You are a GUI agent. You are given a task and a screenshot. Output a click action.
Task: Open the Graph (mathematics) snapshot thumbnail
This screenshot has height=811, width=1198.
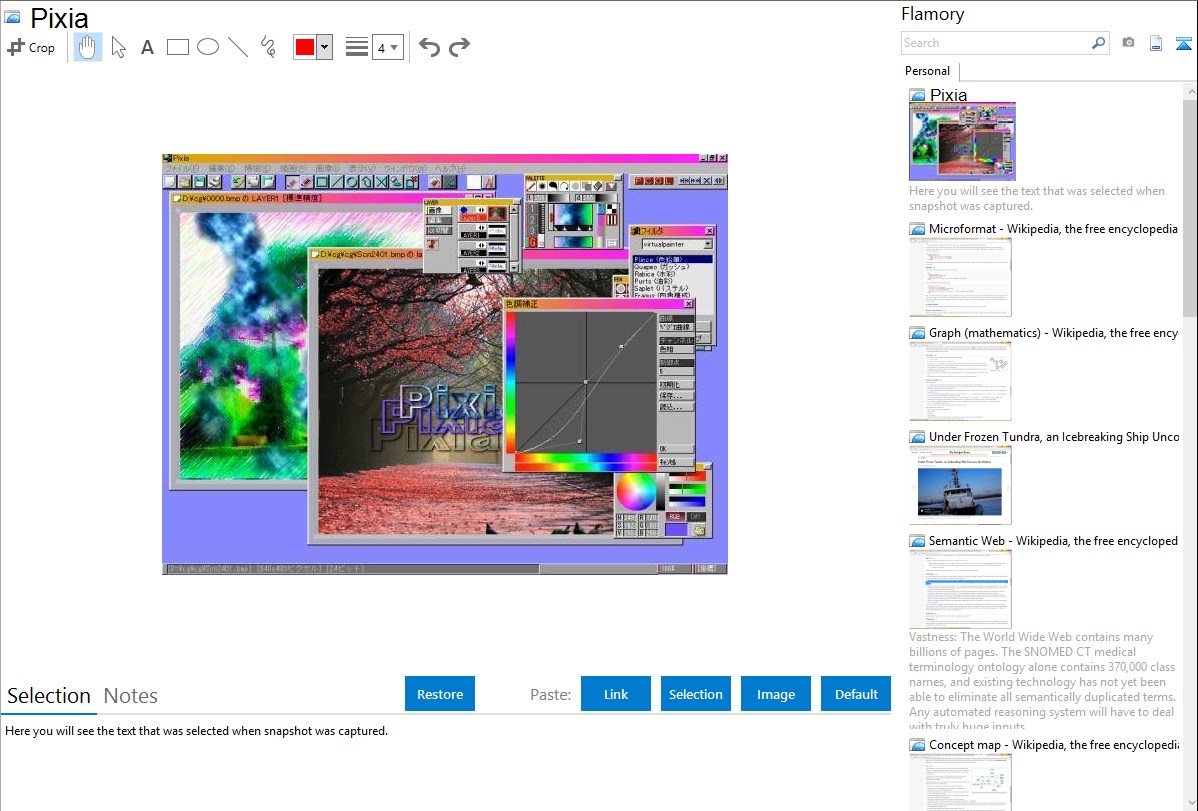coord(960,381)
